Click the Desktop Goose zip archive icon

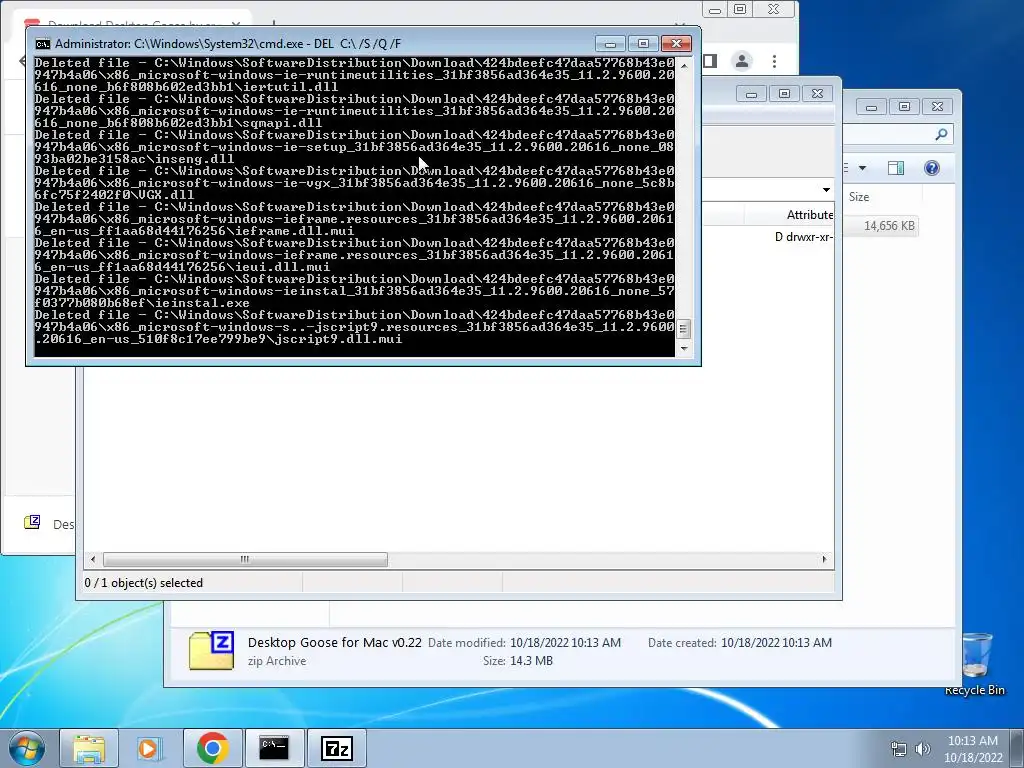(x=211, y=650)
